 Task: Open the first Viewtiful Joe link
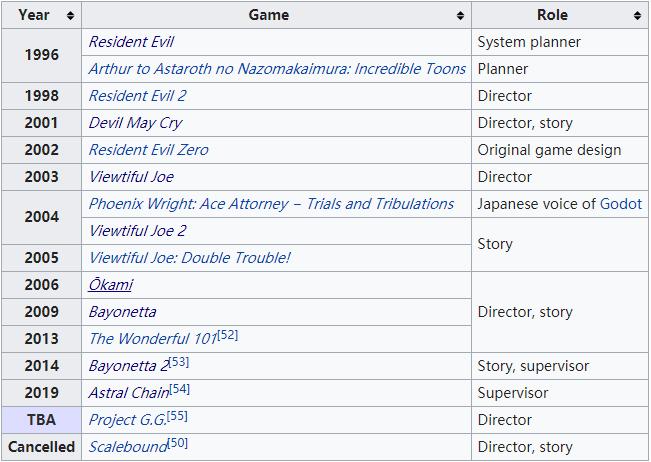[131, 177]
